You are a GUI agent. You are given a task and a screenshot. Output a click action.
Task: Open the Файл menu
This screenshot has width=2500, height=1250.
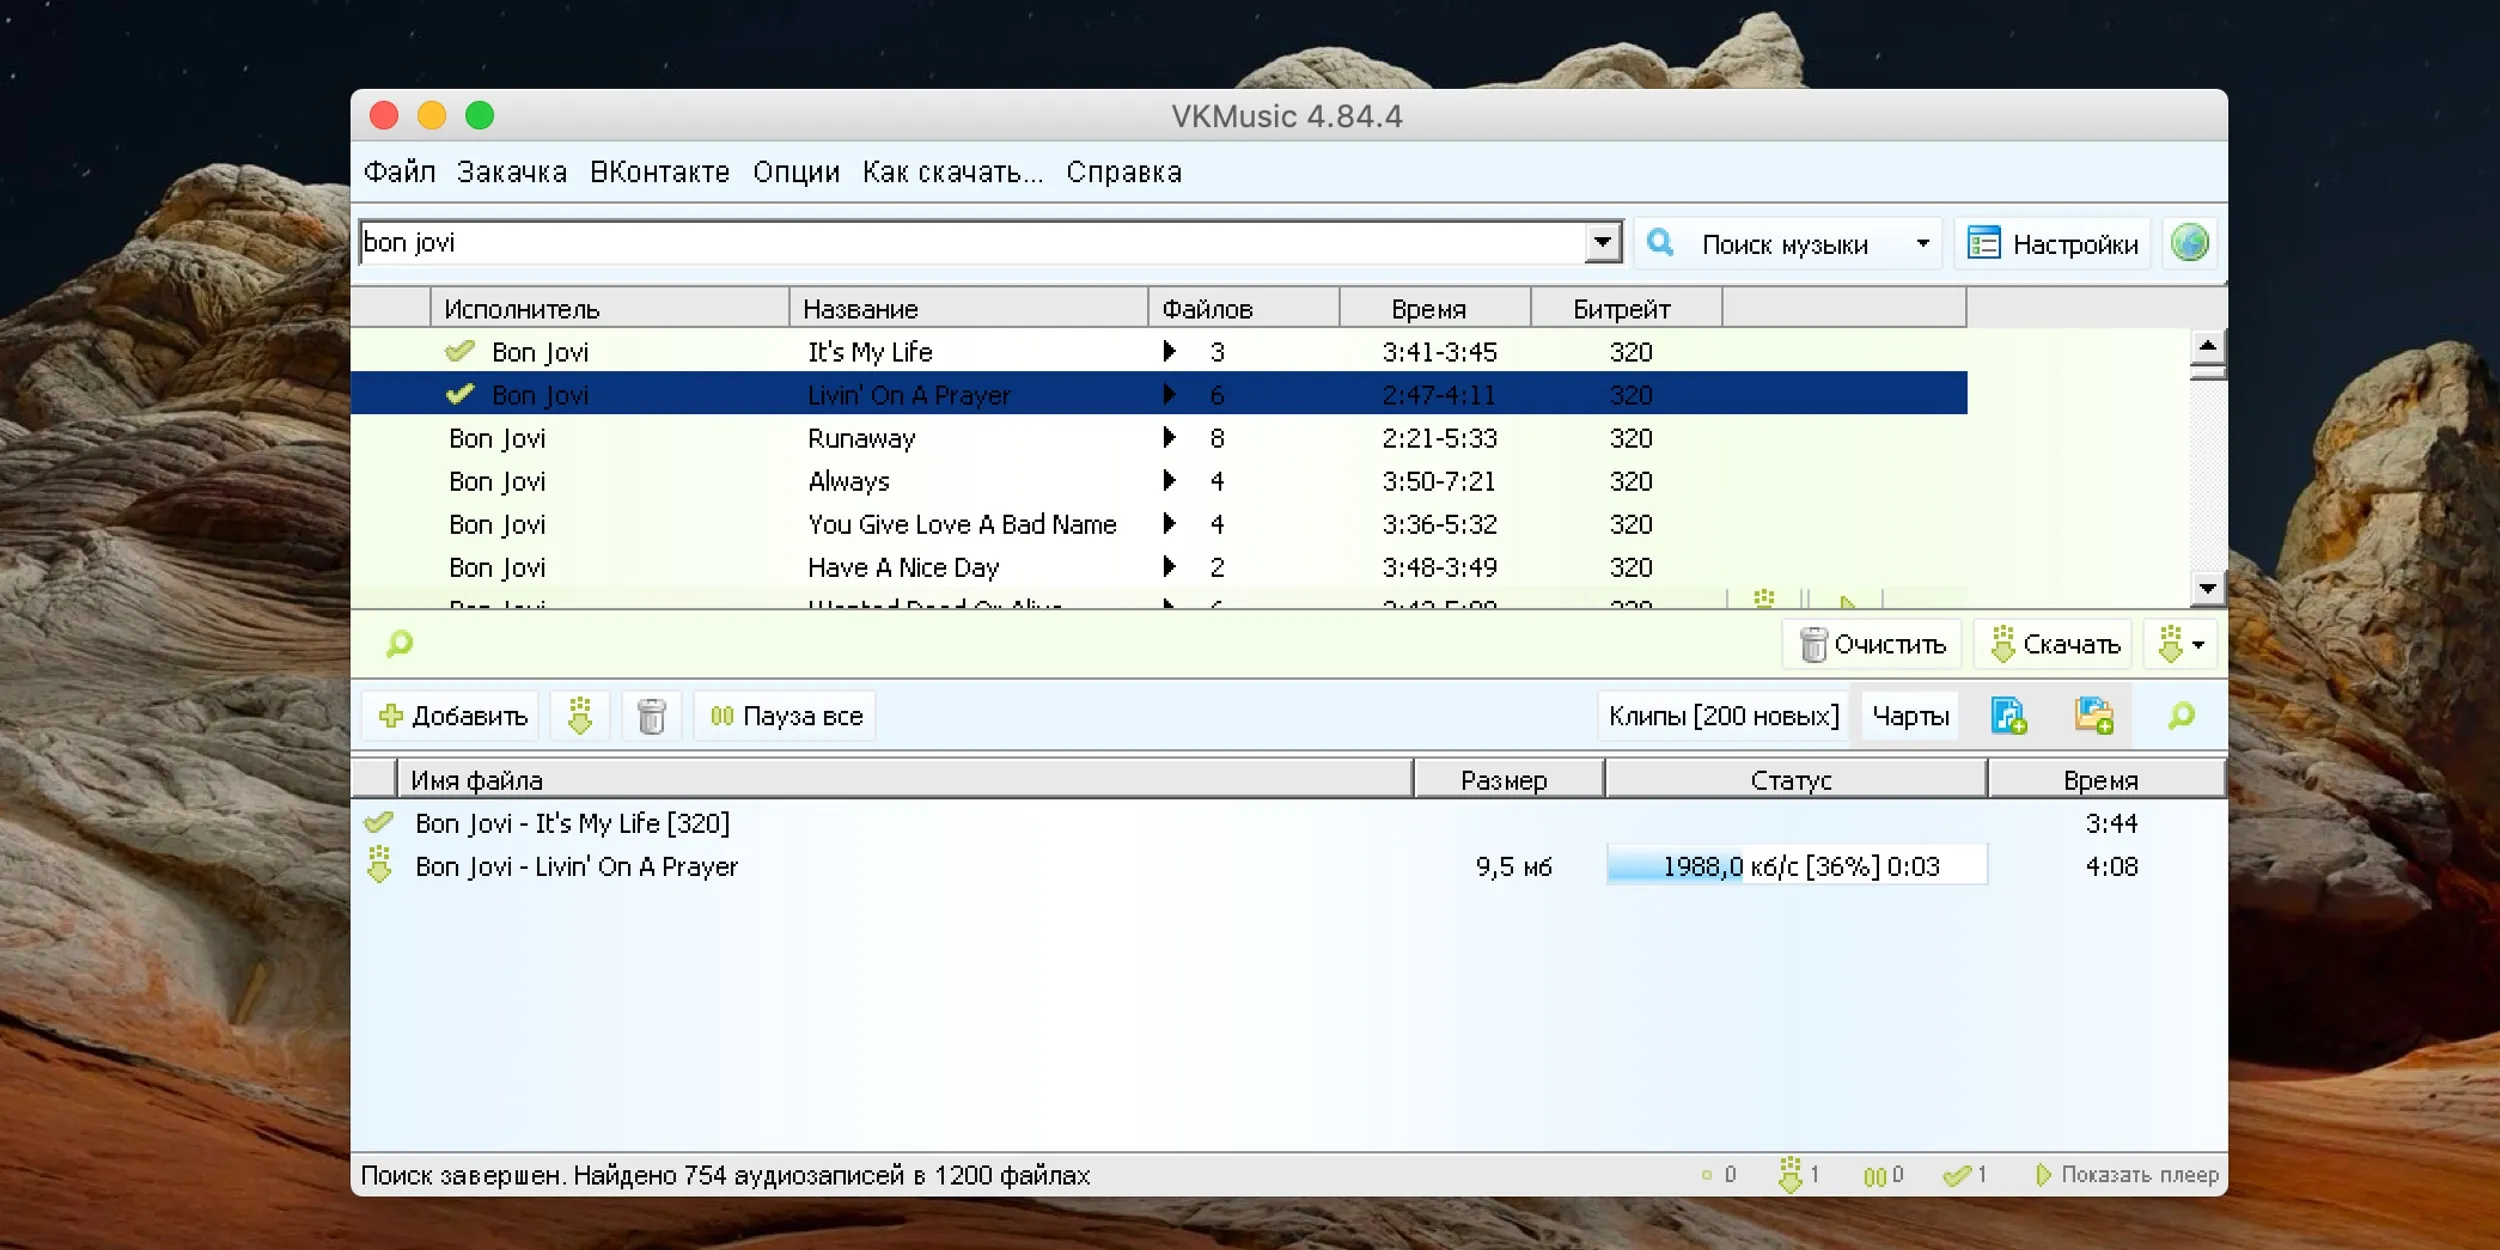coord(399,172)
